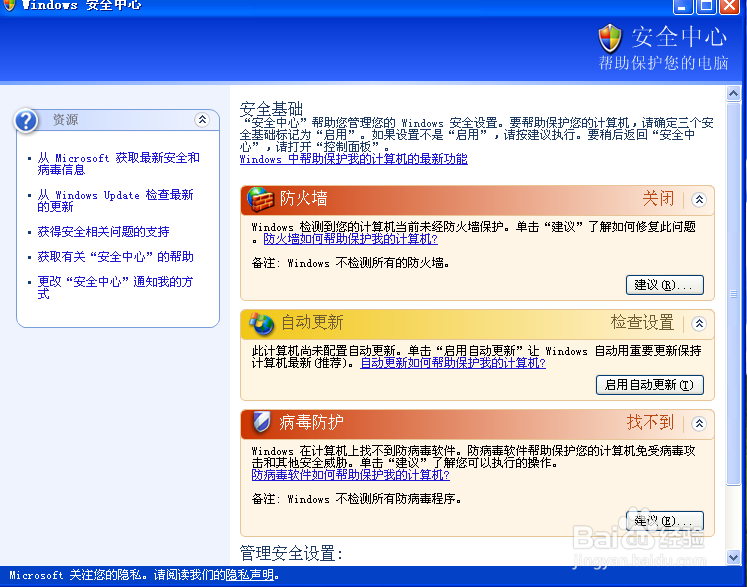Click the 资源 panel title
Viewport: 747px width, 587px height.
65,120
